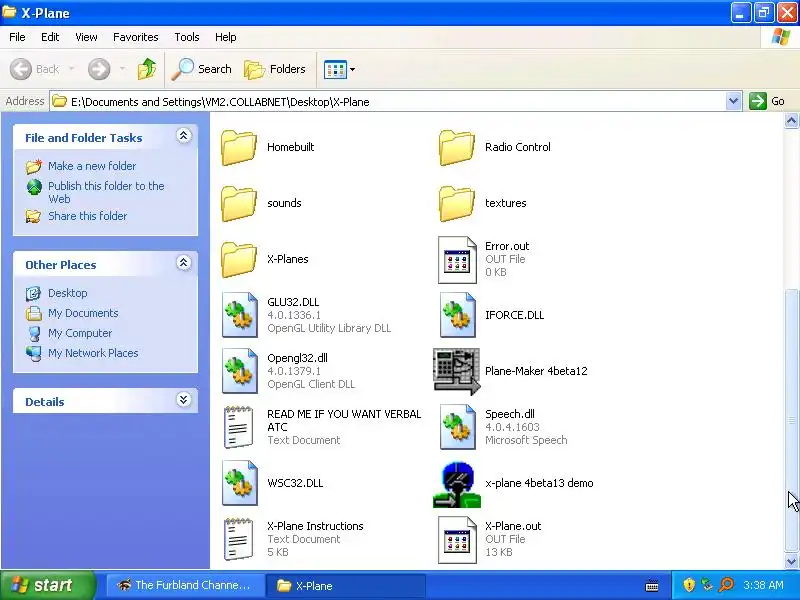Open the Favorites menu

[x=136, y=37]
